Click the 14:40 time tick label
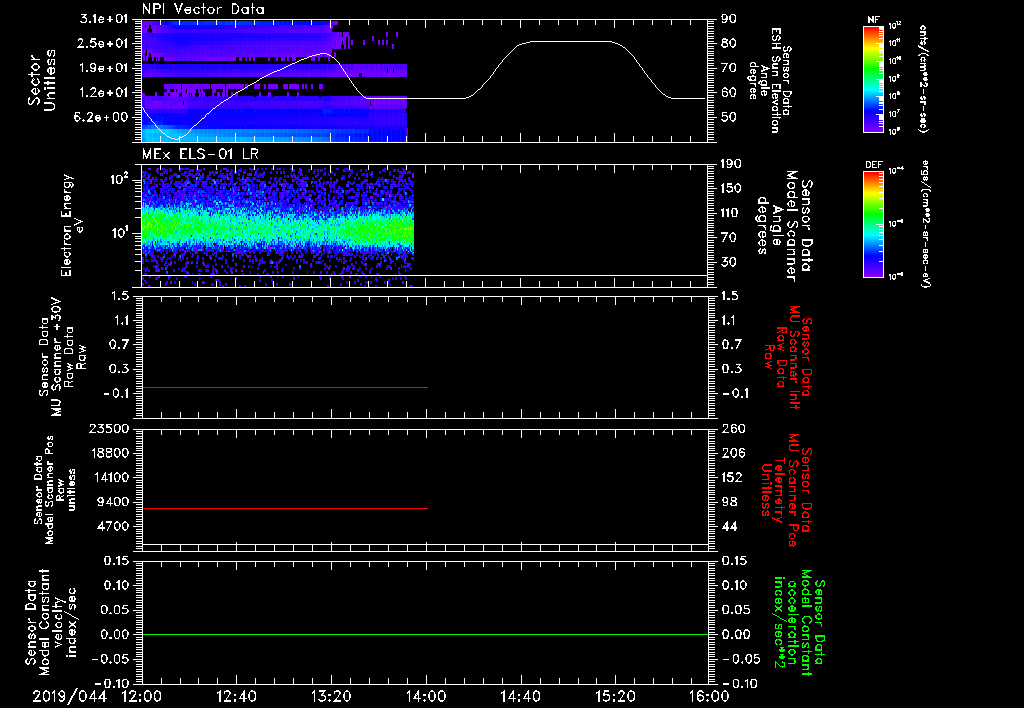 [x=520, y=696]
